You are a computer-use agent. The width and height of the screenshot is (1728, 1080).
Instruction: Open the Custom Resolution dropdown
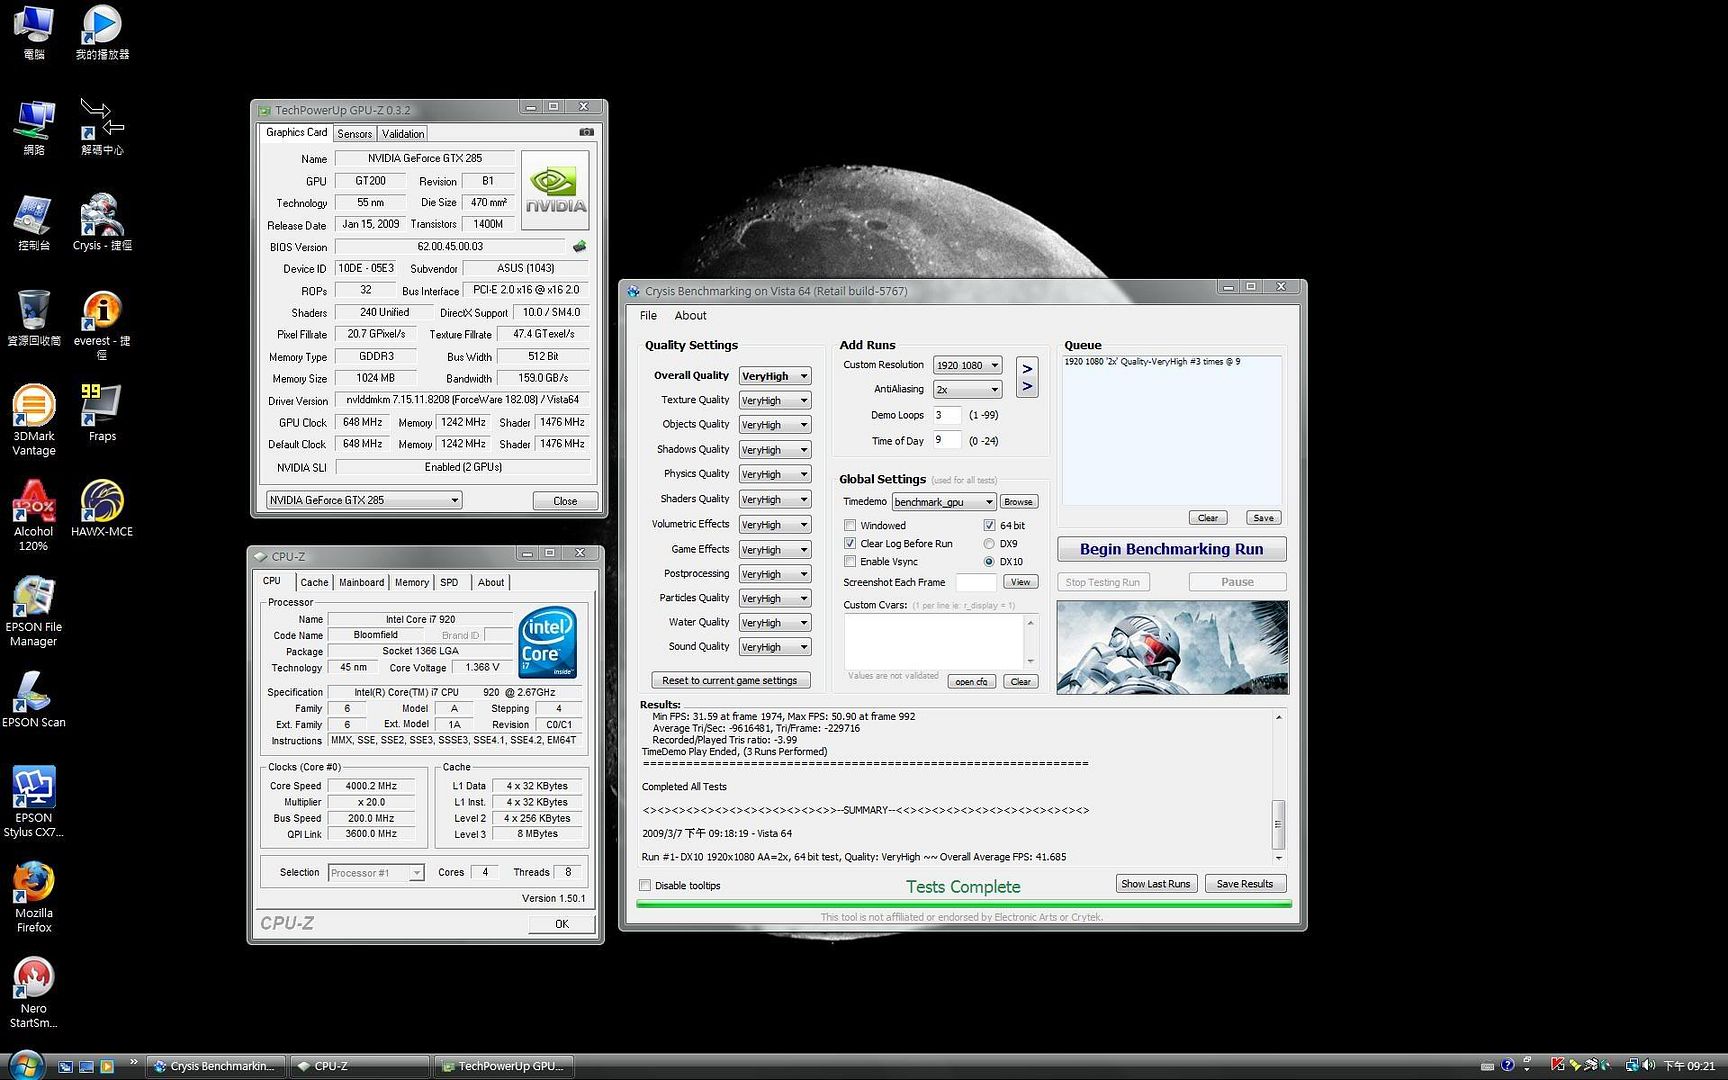(967, 365)
